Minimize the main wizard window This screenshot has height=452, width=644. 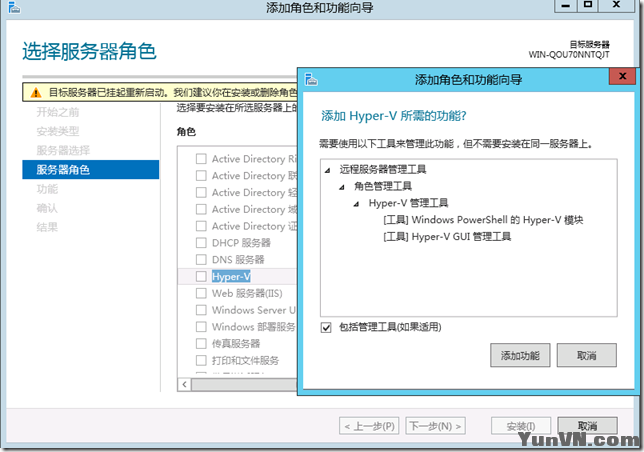coord(566,5)
